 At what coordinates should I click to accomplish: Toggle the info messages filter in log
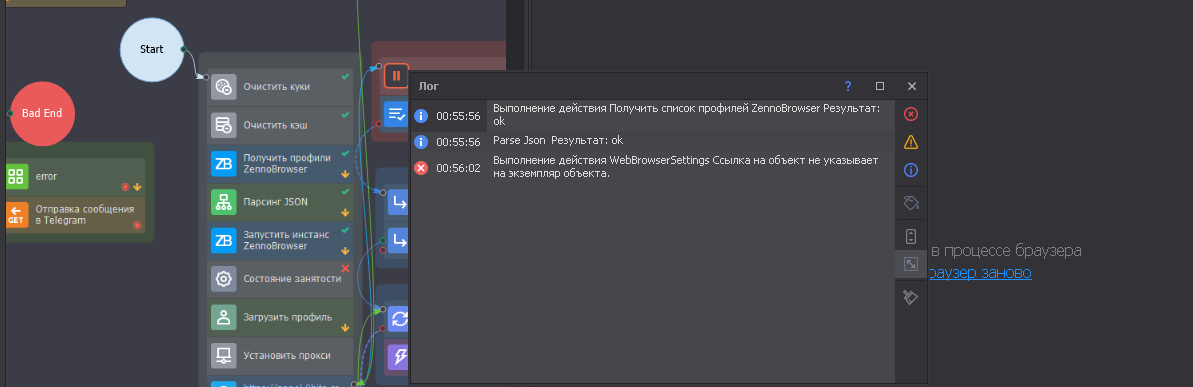911,170
